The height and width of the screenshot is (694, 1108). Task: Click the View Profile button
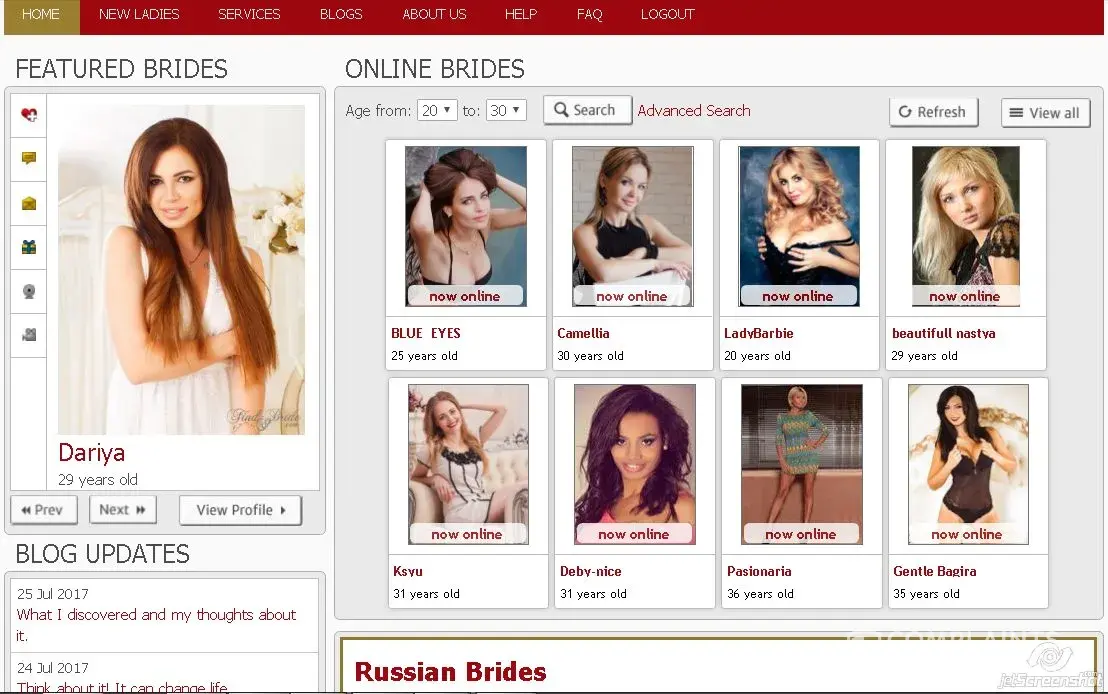coord(240,510)
